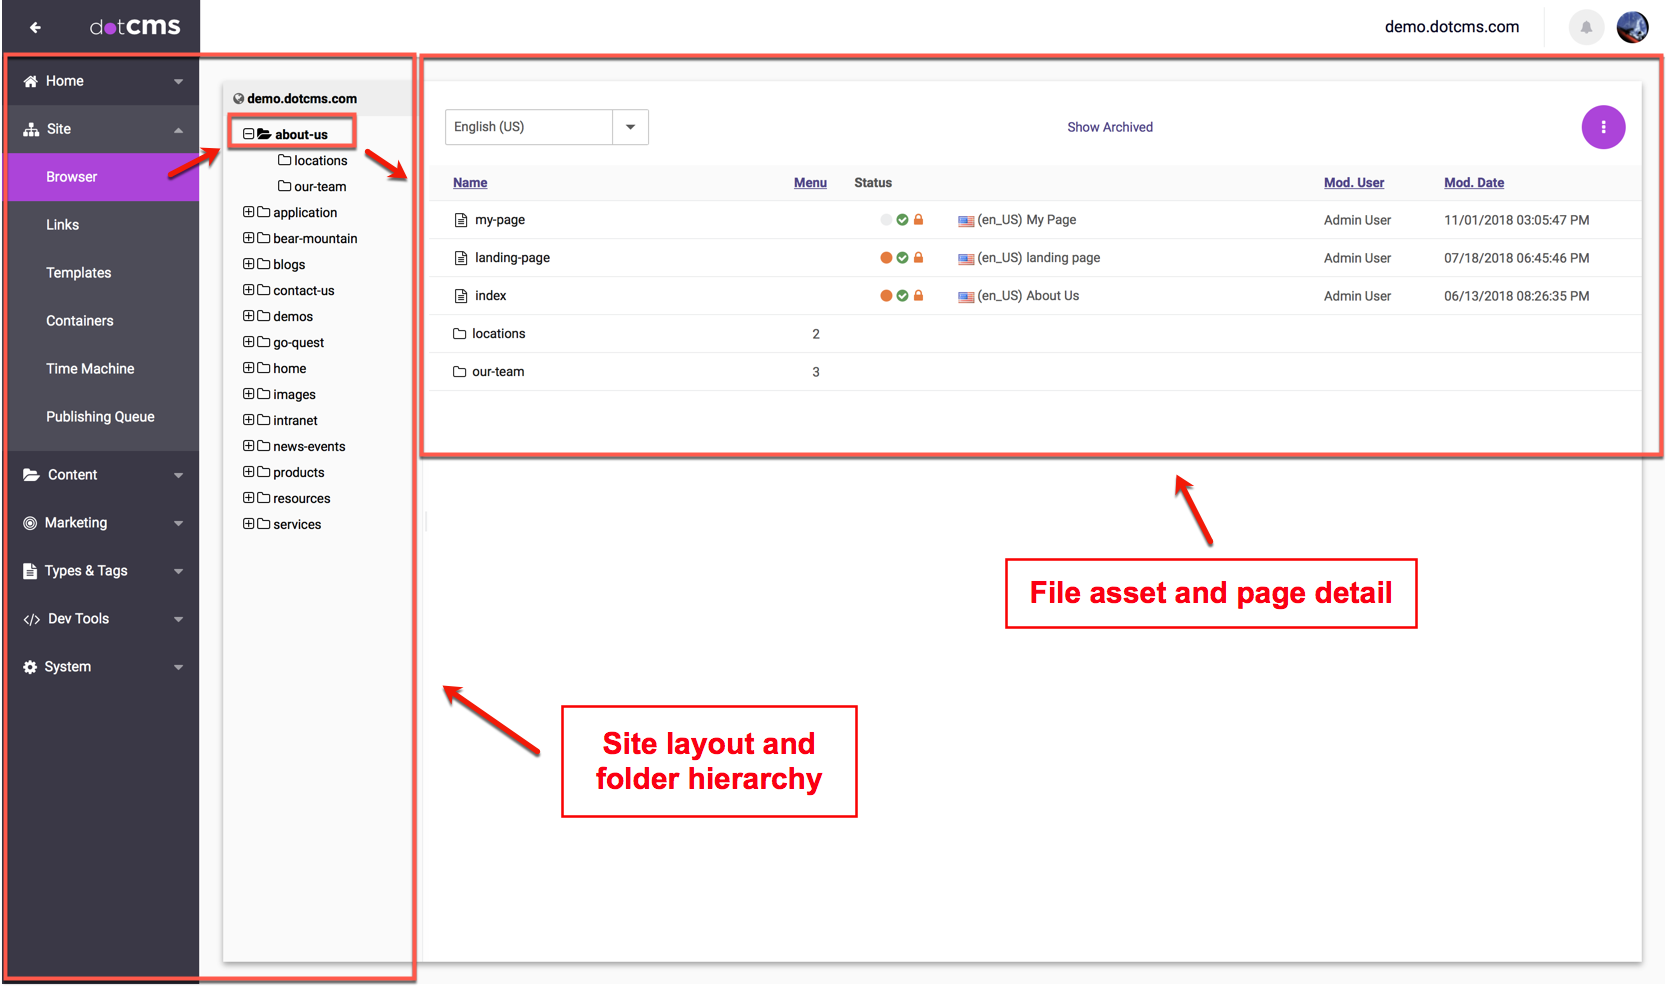Click the page icon of index row
The height and width of the screenshot is (987, 1666).
[x=461, y=296]
